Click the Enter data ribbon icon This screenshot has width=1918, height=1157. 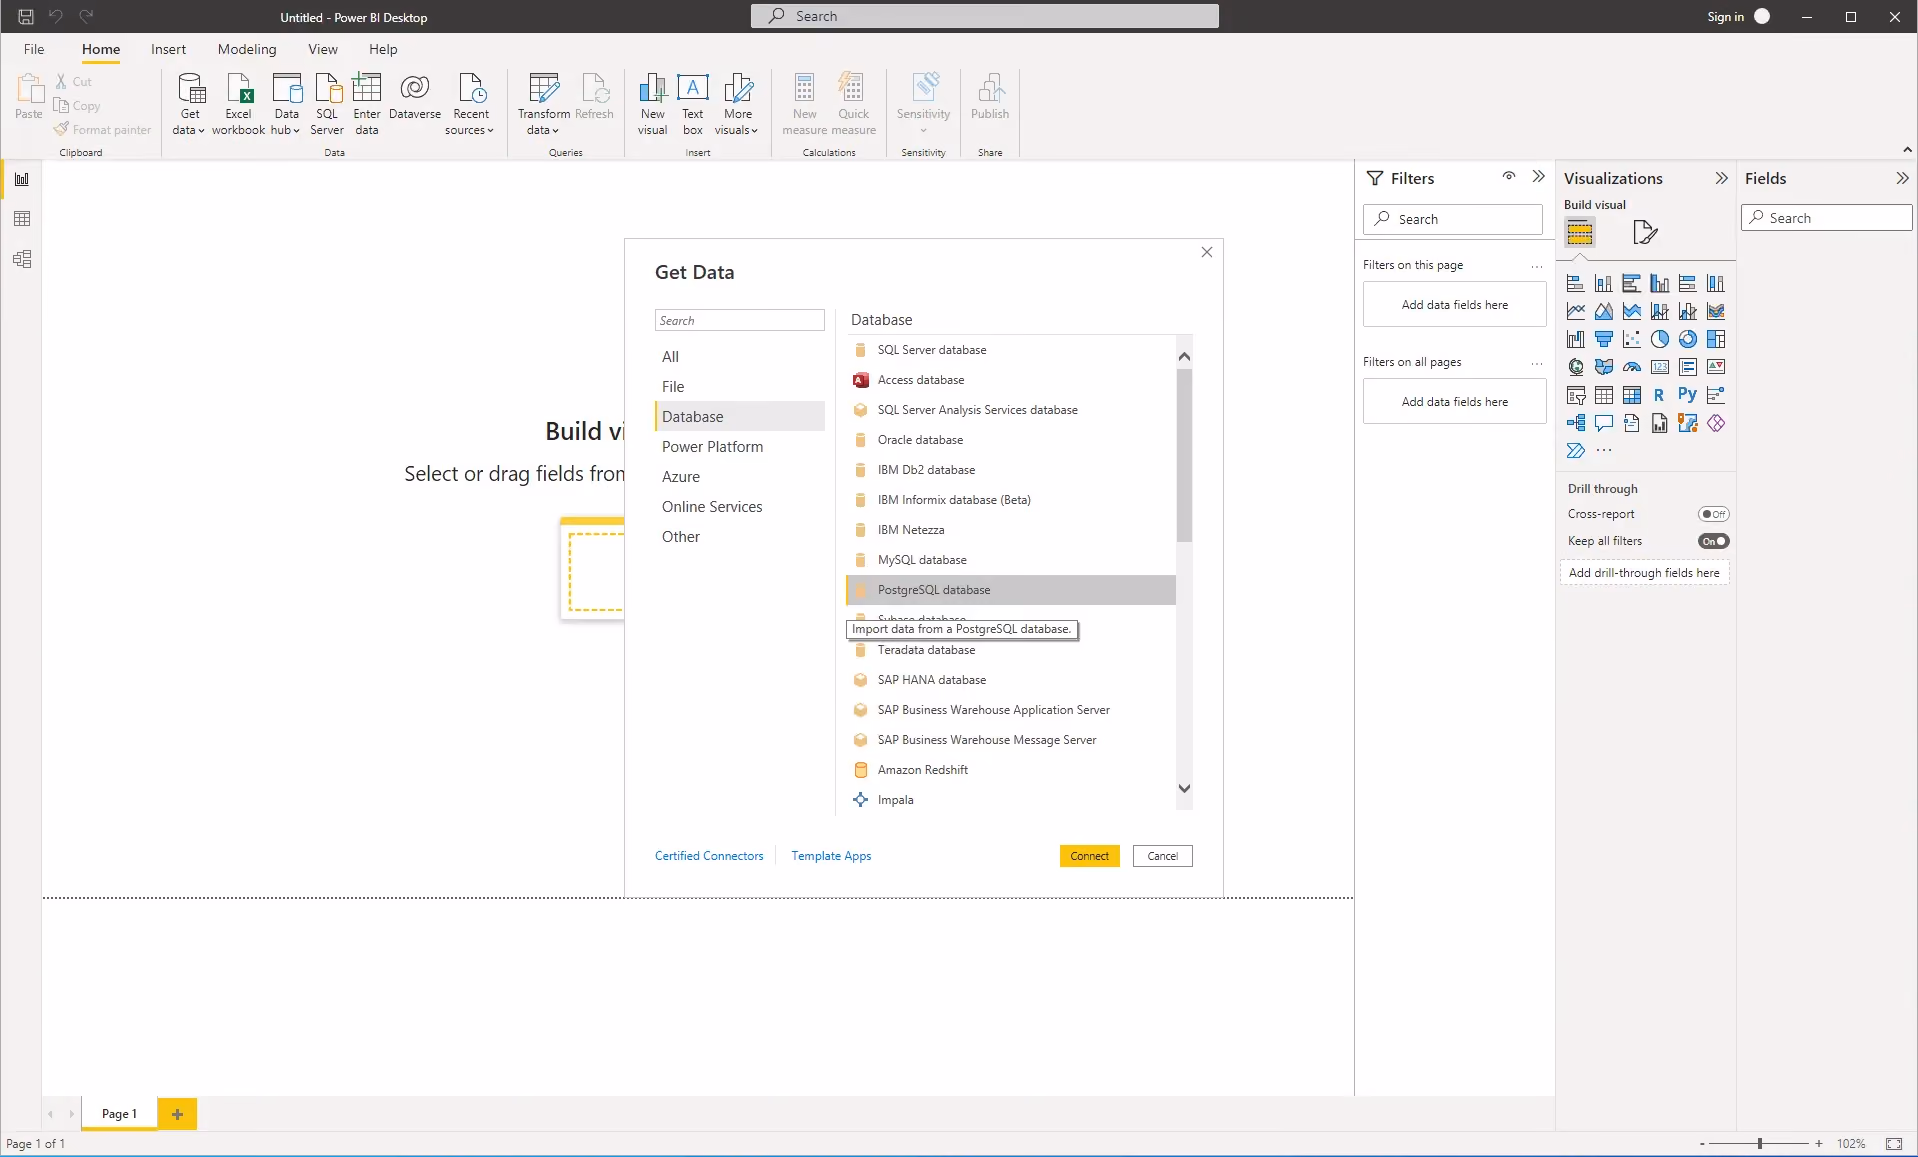tap(367, 104)
